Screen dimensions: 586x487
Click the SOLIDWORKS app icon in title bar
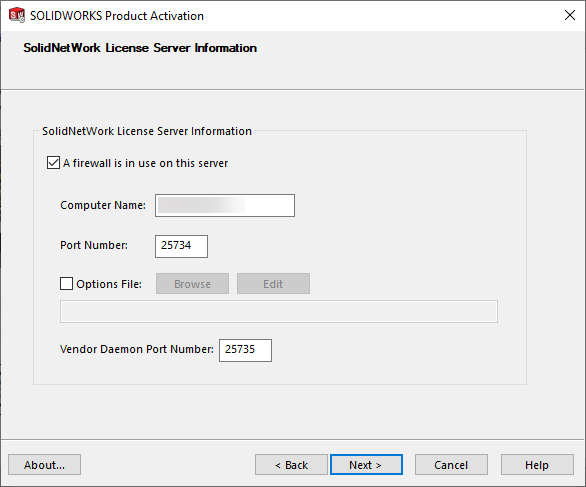(17, 15)
